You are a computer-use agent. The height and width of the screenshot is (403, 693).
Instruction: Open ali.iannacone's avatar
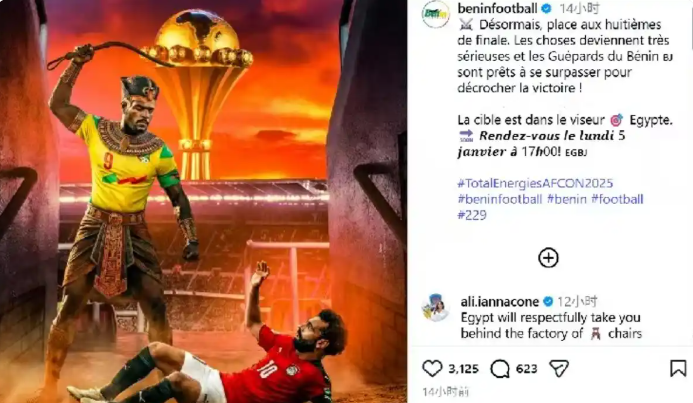(x=436, y=308)
